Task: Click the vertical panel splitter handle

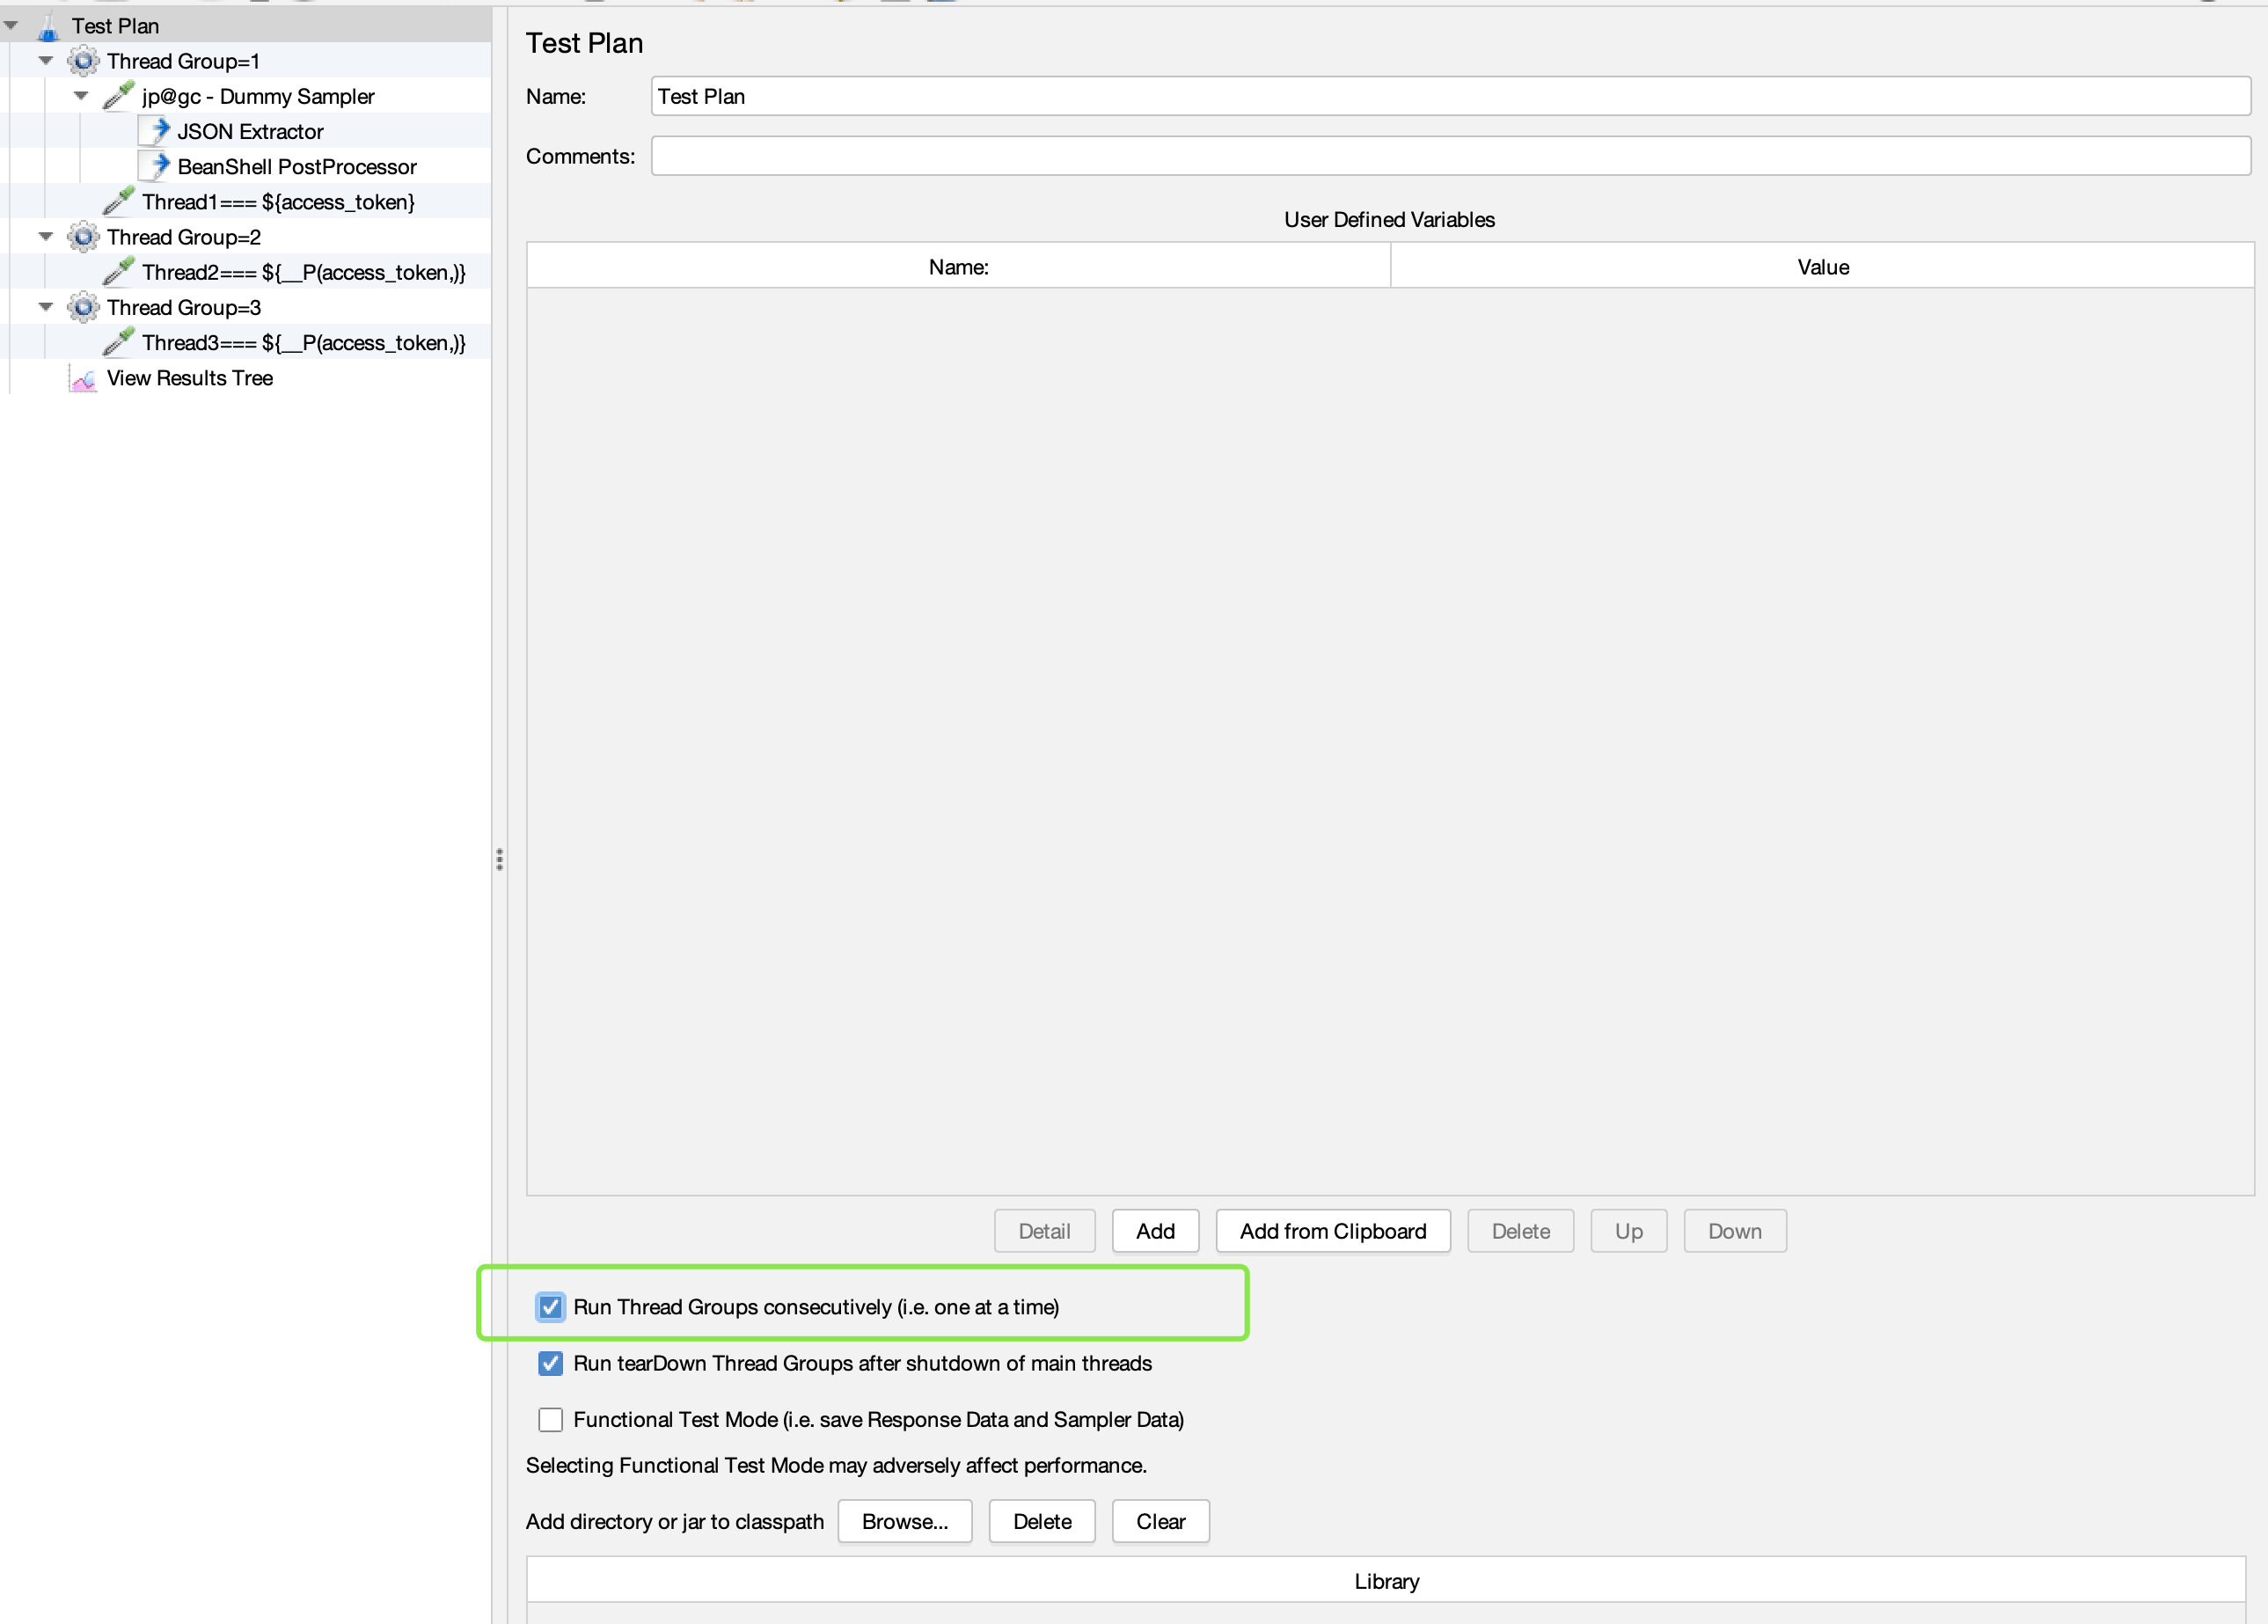Action: 499,860
